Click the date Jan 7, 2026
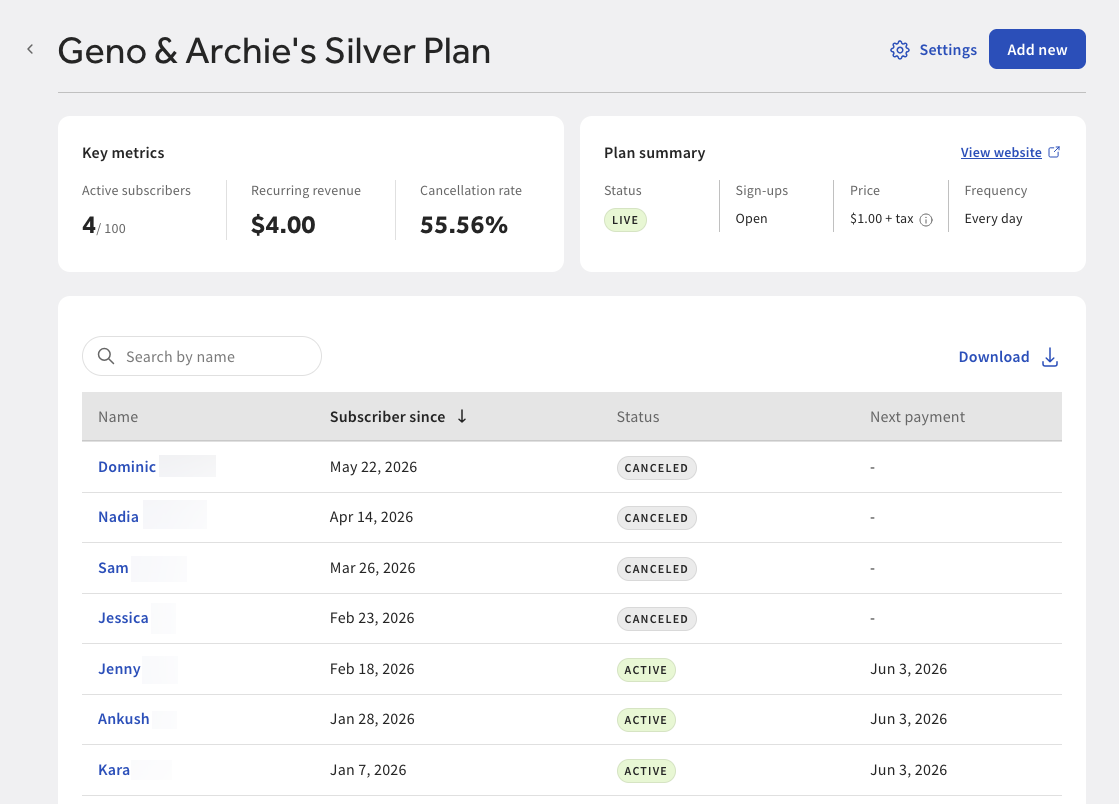1119x804 pixels. click(x=368, y=770)
